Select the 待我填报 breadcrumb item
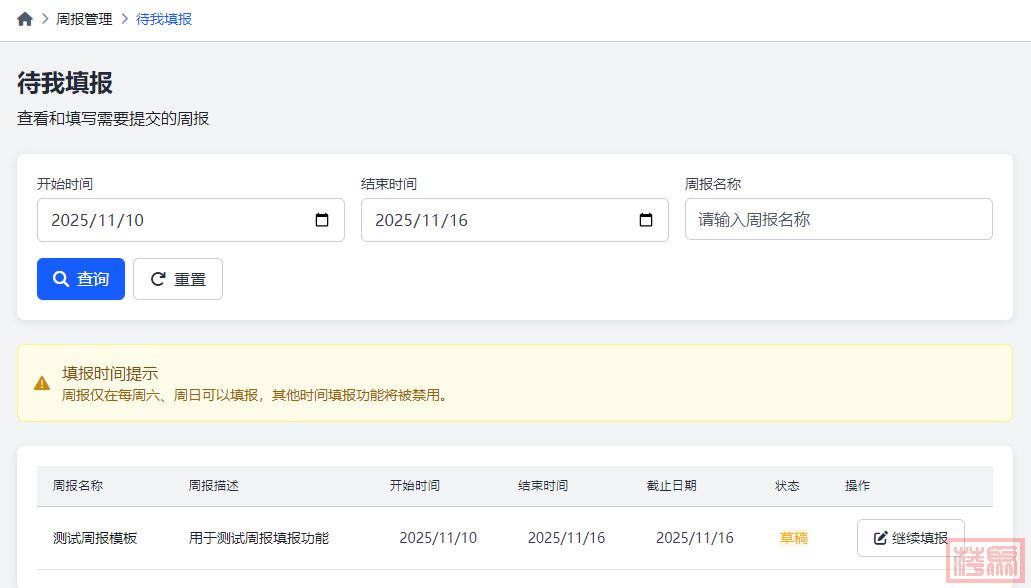This screenshot has width=1031, height=588. [164, 19]
